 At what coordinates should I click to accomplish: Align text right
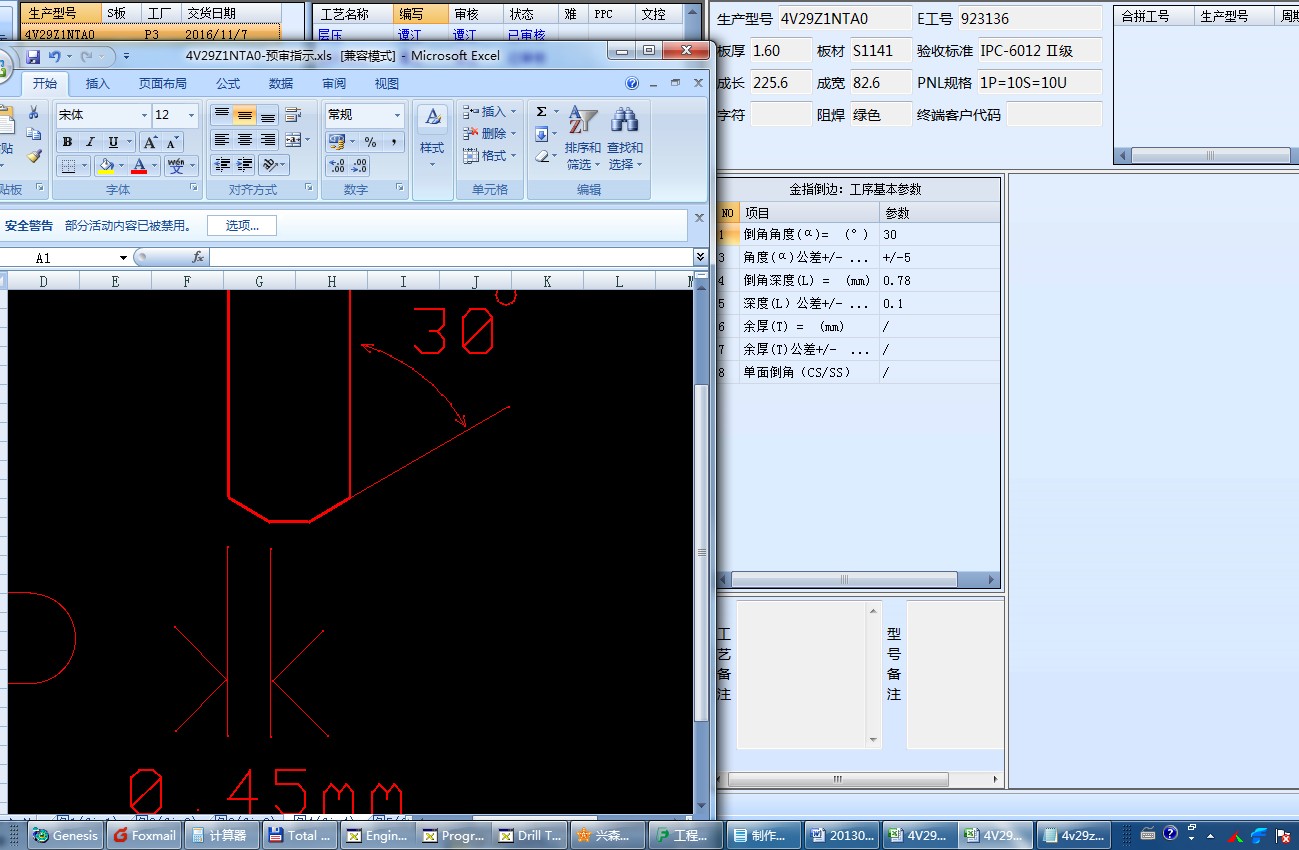[268, 140]
